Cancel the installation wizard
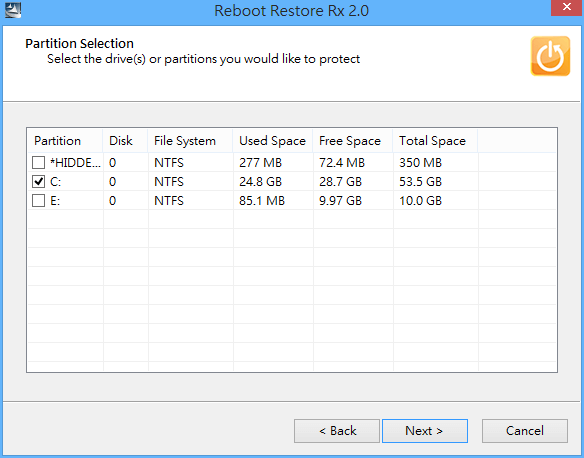This screenshot has width=584, height=458. [x=525, y=431]
